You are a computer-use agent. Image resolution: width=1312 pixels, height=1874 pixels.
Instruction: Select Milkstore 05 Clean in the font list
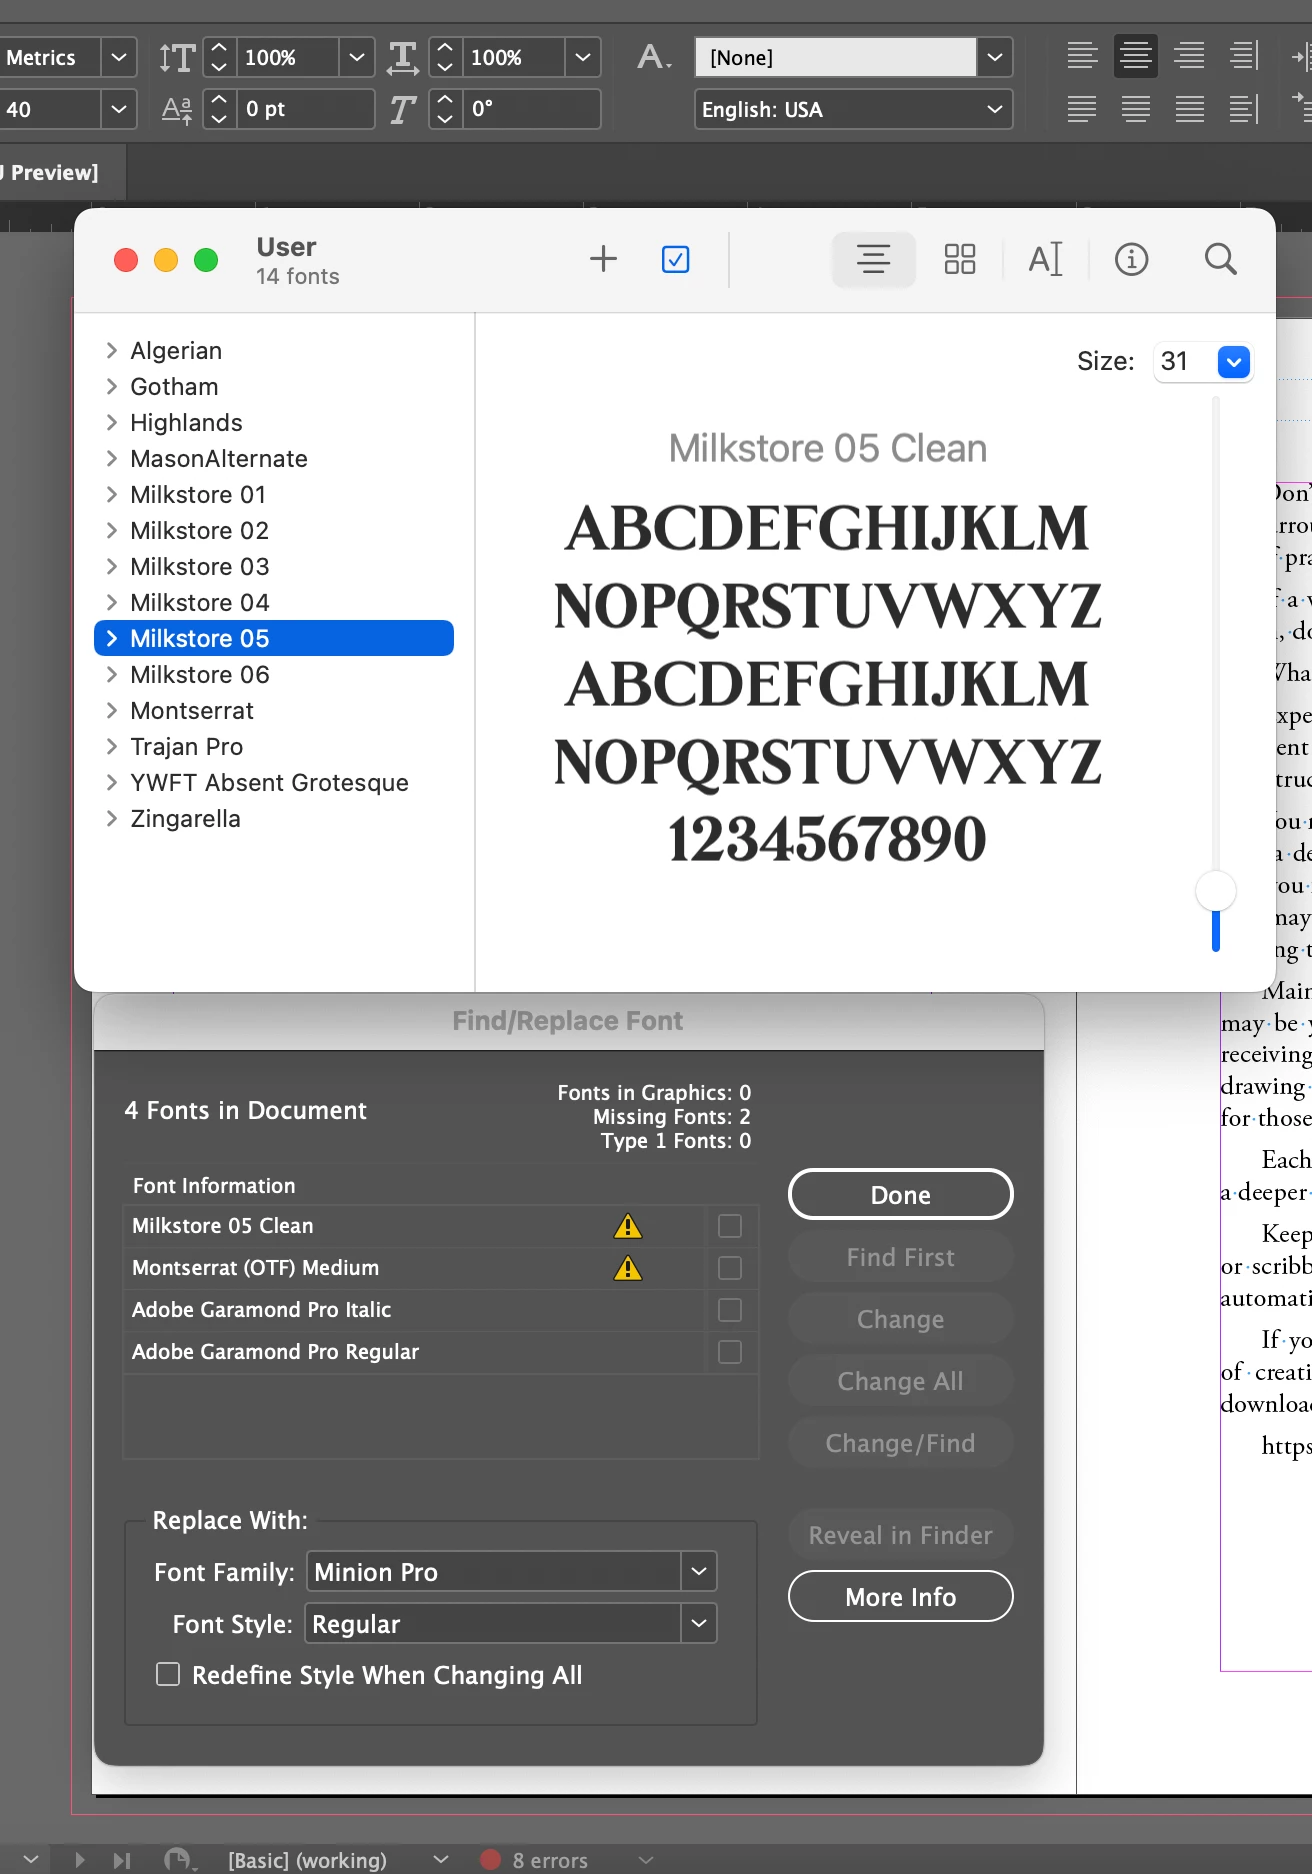click(x=415, y=1226)
